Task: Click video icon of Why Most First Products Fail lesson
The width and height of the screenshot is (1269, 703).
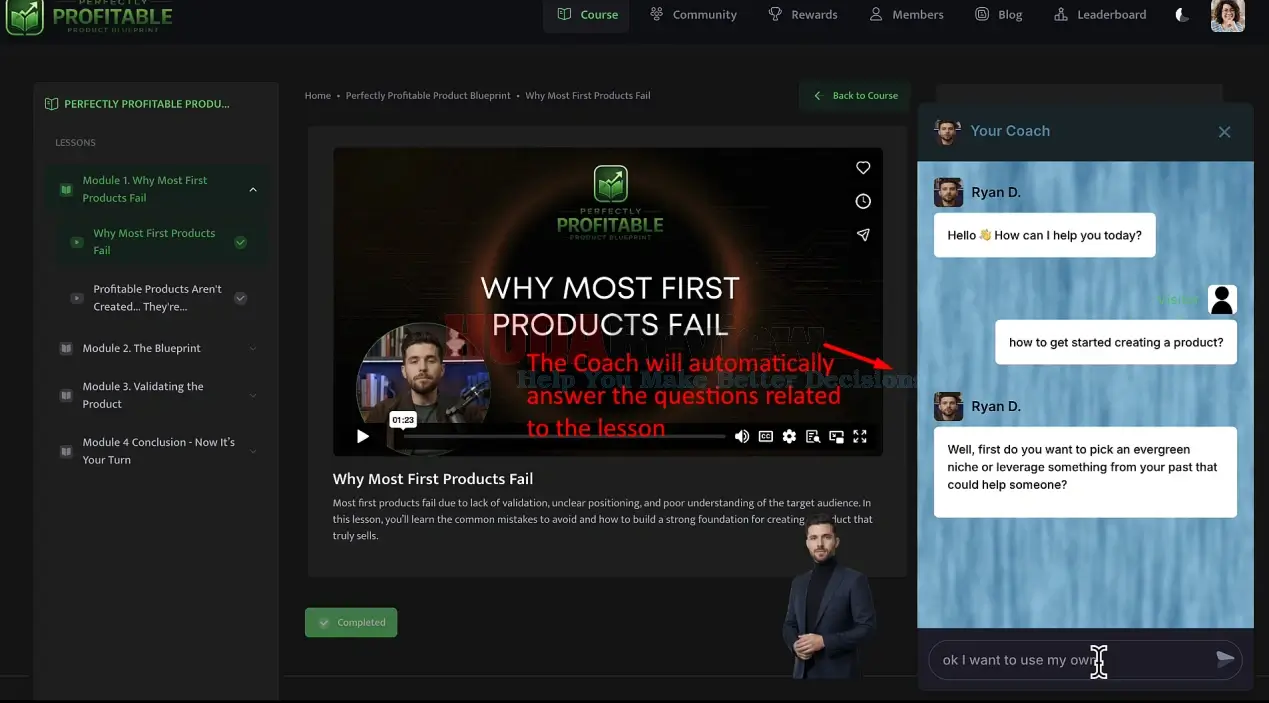Action: (x=77, y=242)
